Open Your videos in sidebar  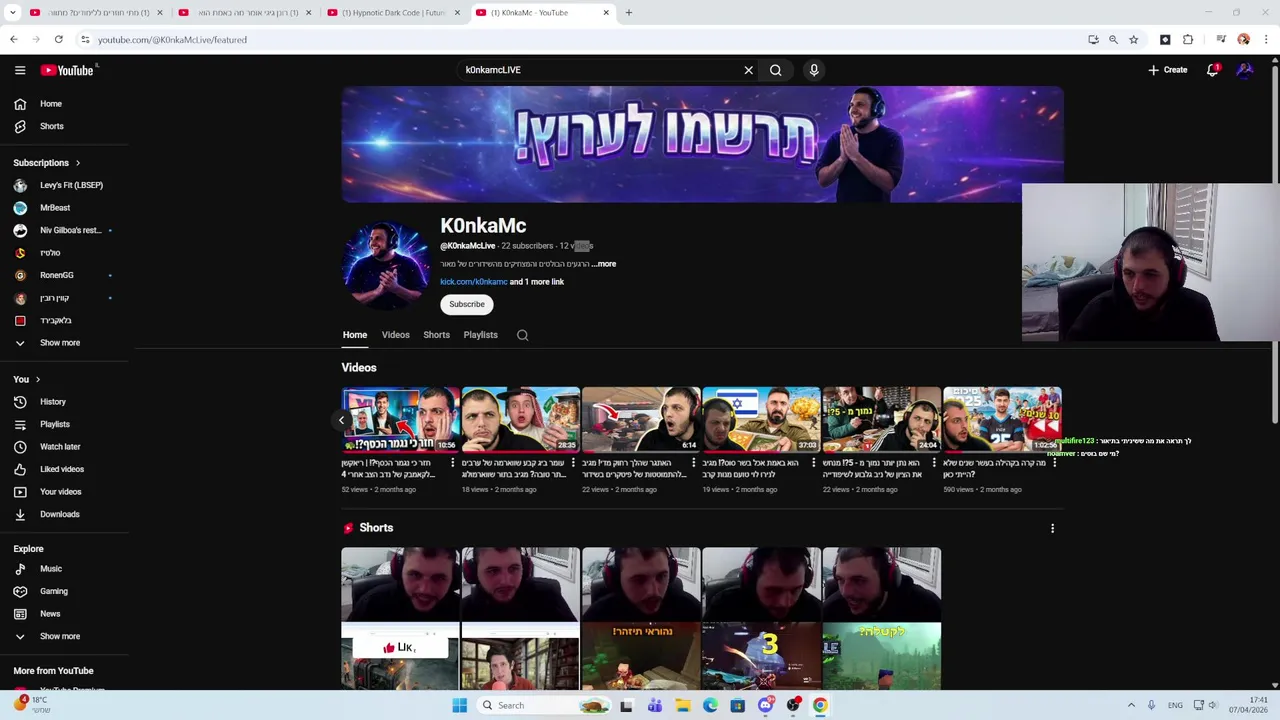64,492
